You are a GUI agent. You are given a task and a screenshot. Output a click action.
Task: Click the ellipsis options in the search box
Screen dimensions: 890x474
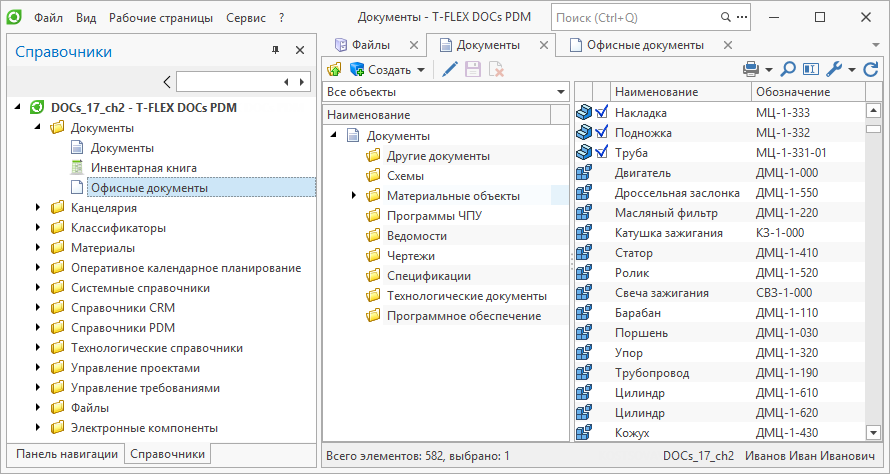click(742, 17)
